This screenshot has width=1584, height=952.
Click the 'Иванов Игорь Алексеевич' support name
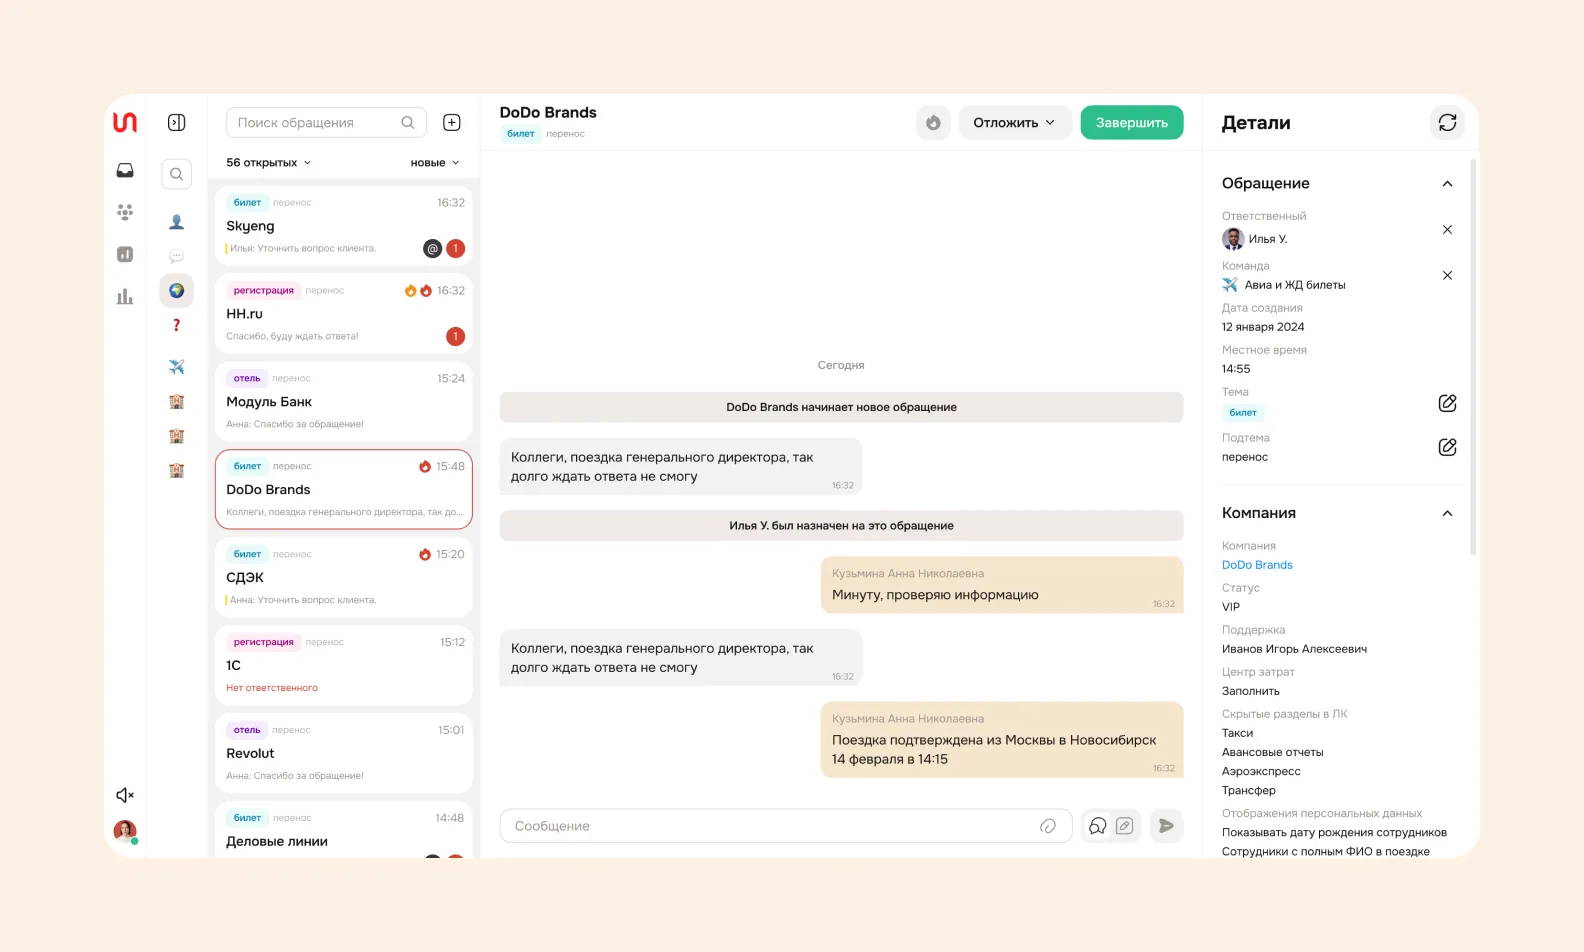click(1294, 649)
